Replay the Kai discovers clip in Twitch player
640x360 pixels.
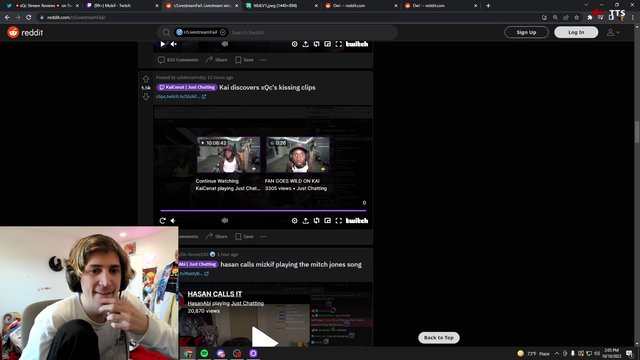coord(162,220)
